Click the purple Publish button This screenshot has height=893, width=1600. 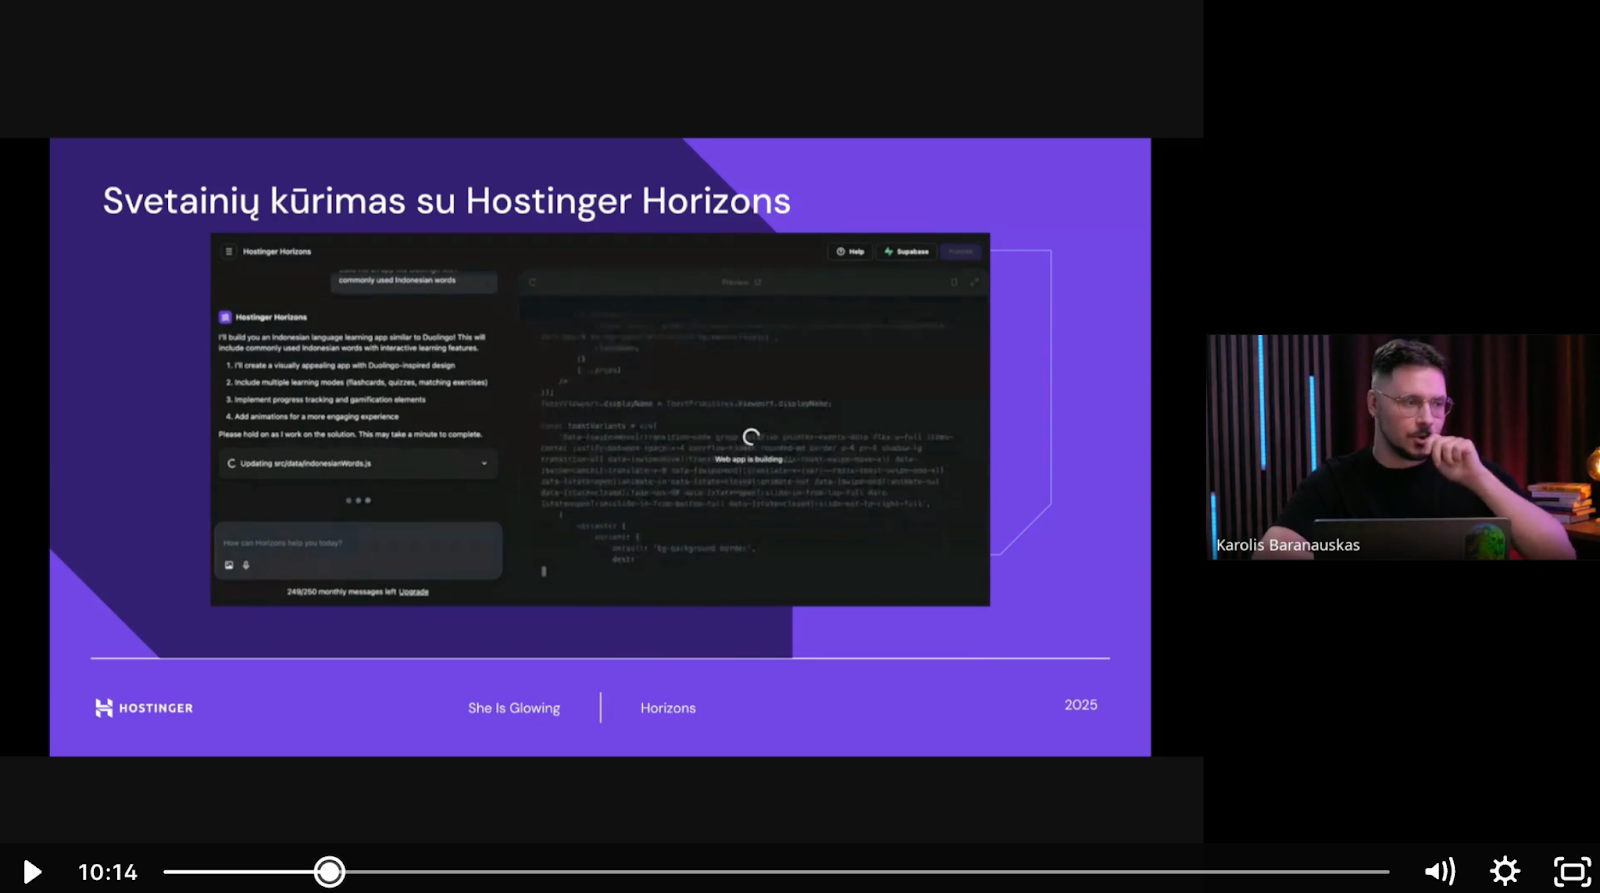point(961,251)
